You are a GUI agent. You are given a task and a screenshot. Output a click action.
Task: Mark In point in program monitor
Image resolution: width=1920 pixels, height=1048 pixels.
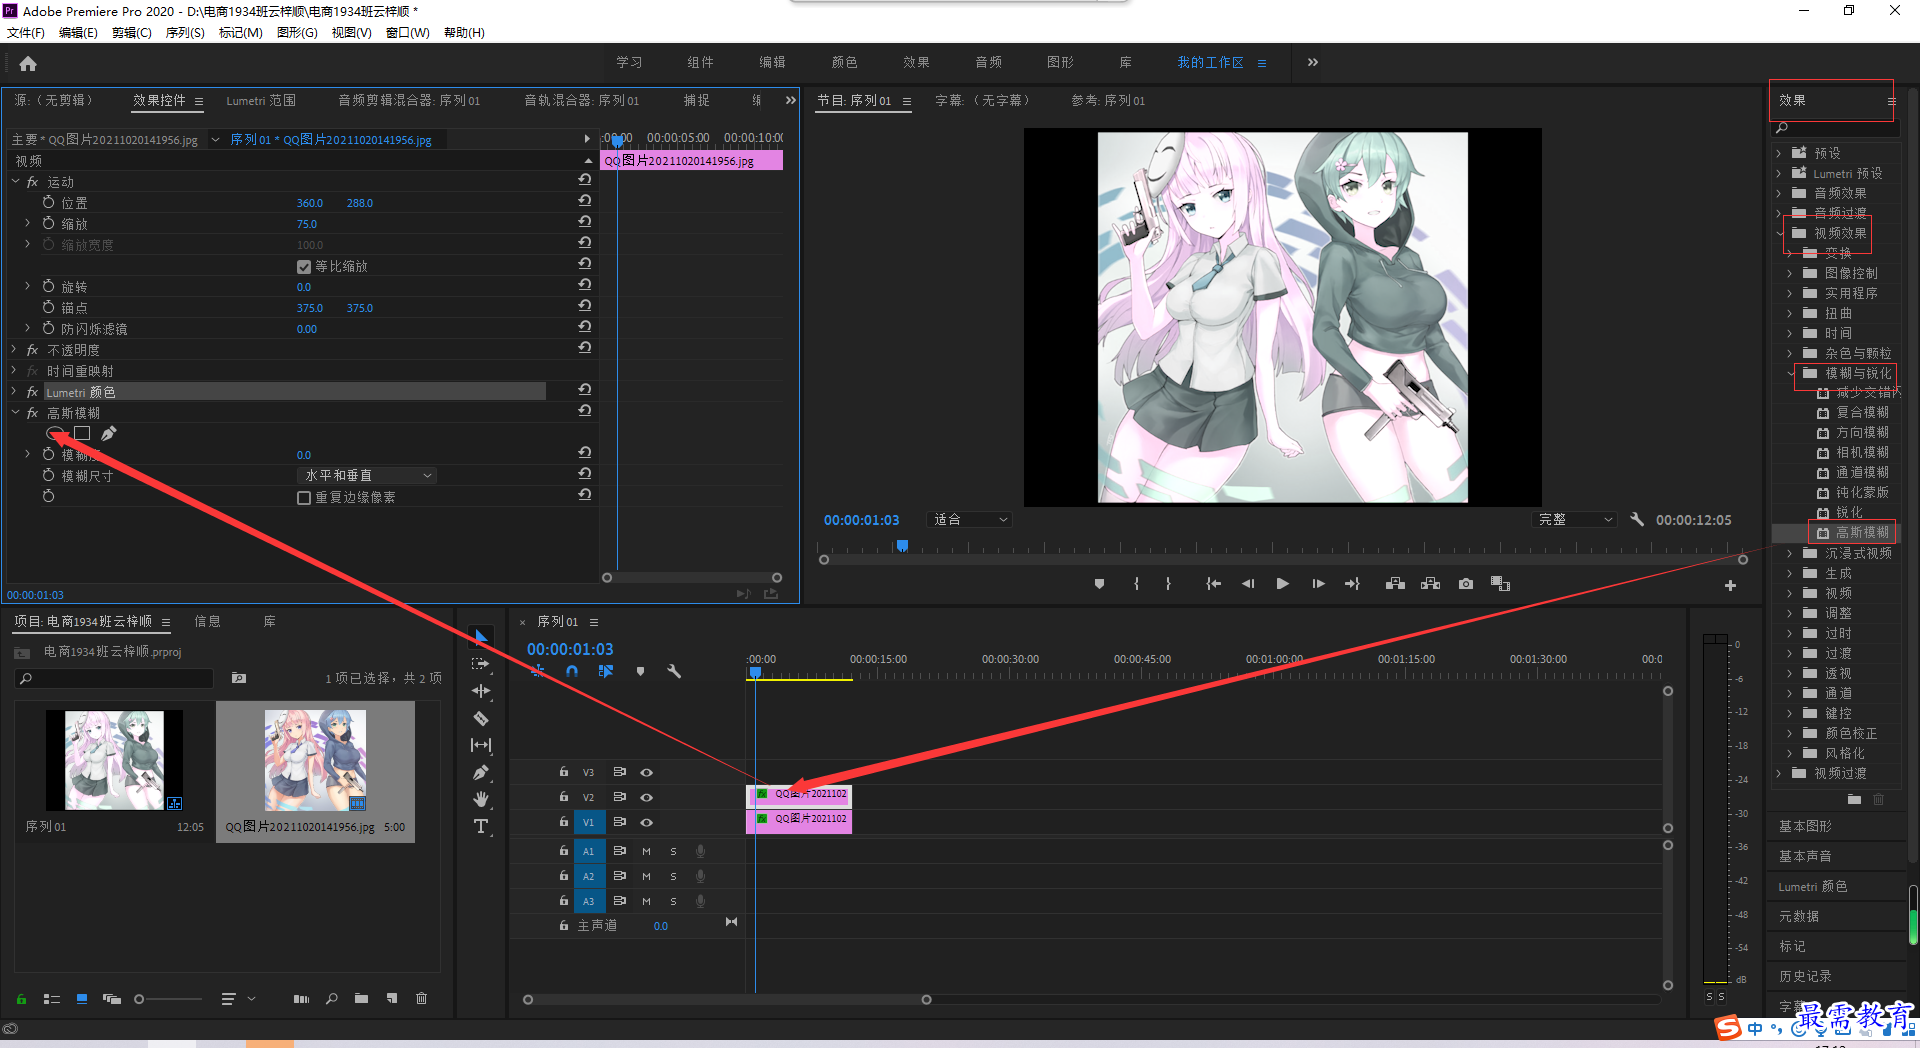(x=1136, y=584)
